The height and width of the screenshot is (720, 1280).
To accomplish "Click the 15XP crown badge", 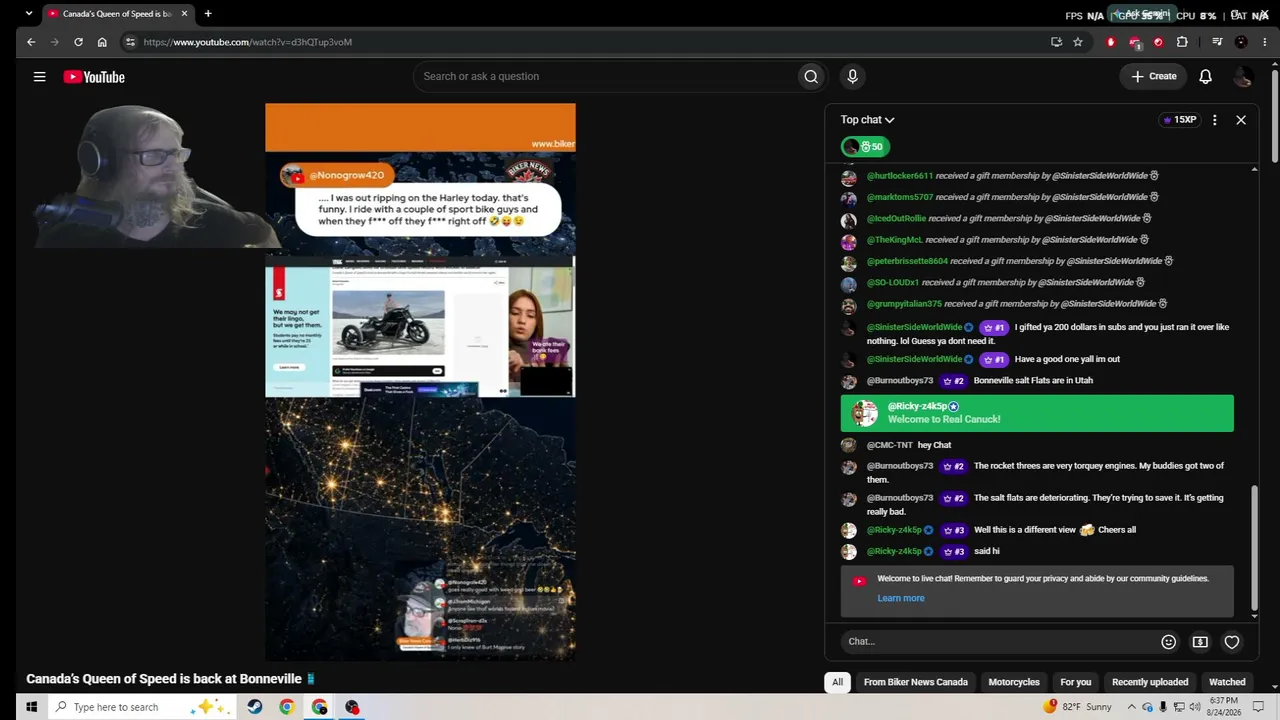I will point(1179,120).
